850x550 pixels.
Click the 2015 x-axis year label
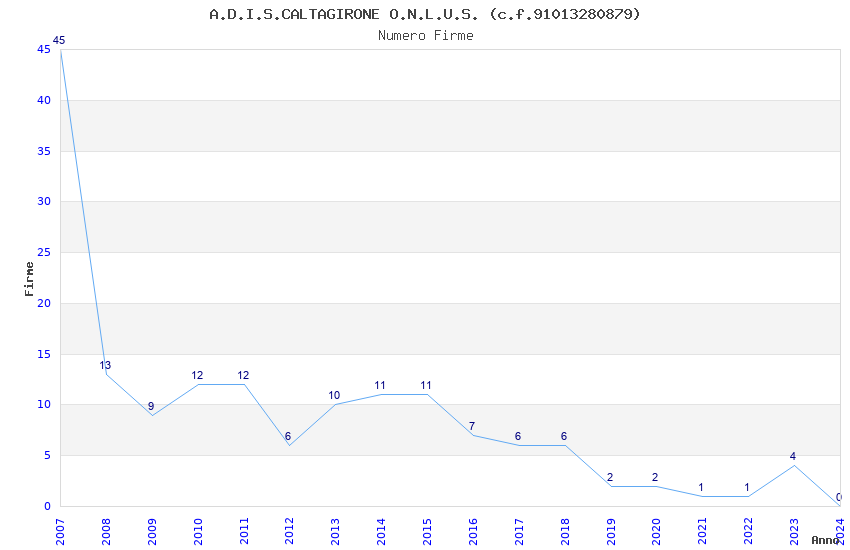pyautogui.click(x=427, y=531)
